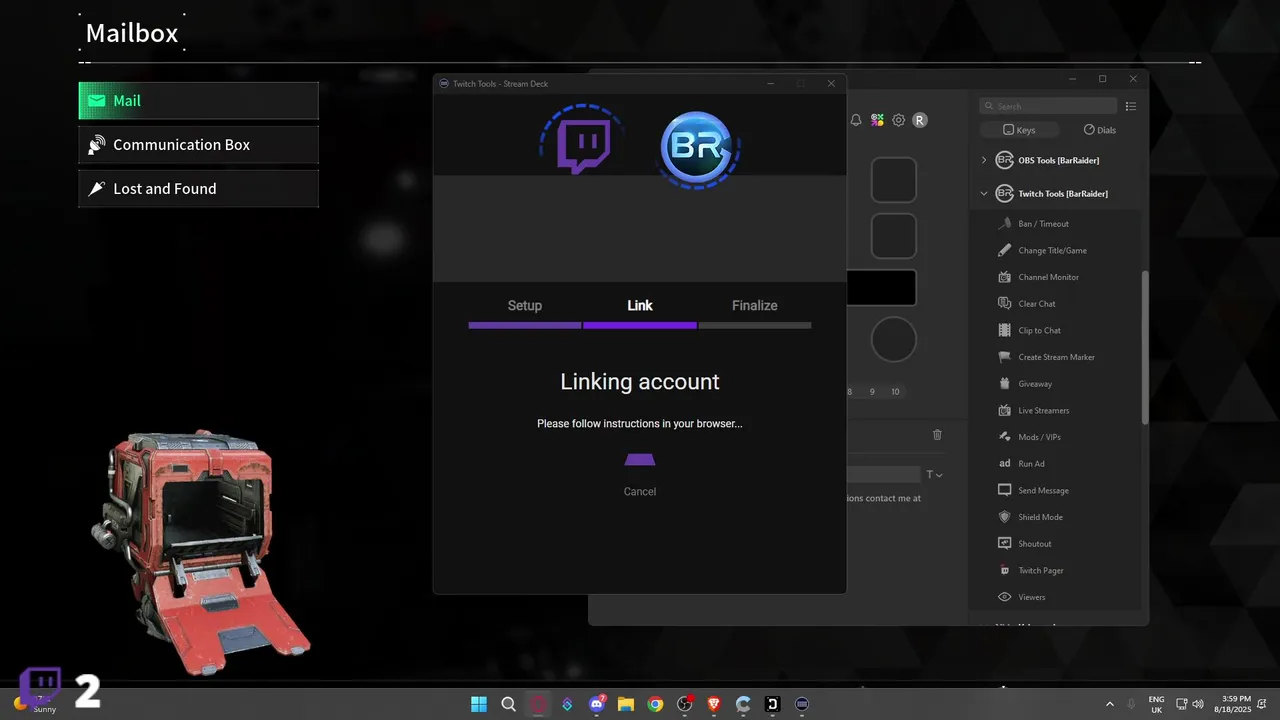Open volume control in system tray

pos(1200,704)
